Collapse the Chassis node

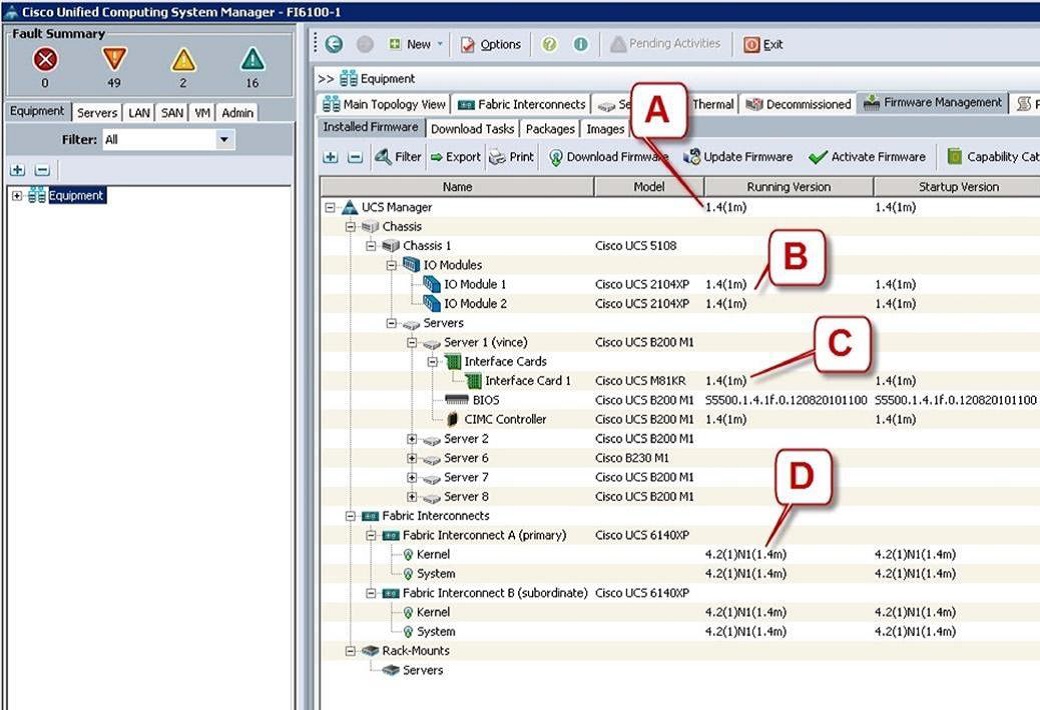click(x=350, y=227)
